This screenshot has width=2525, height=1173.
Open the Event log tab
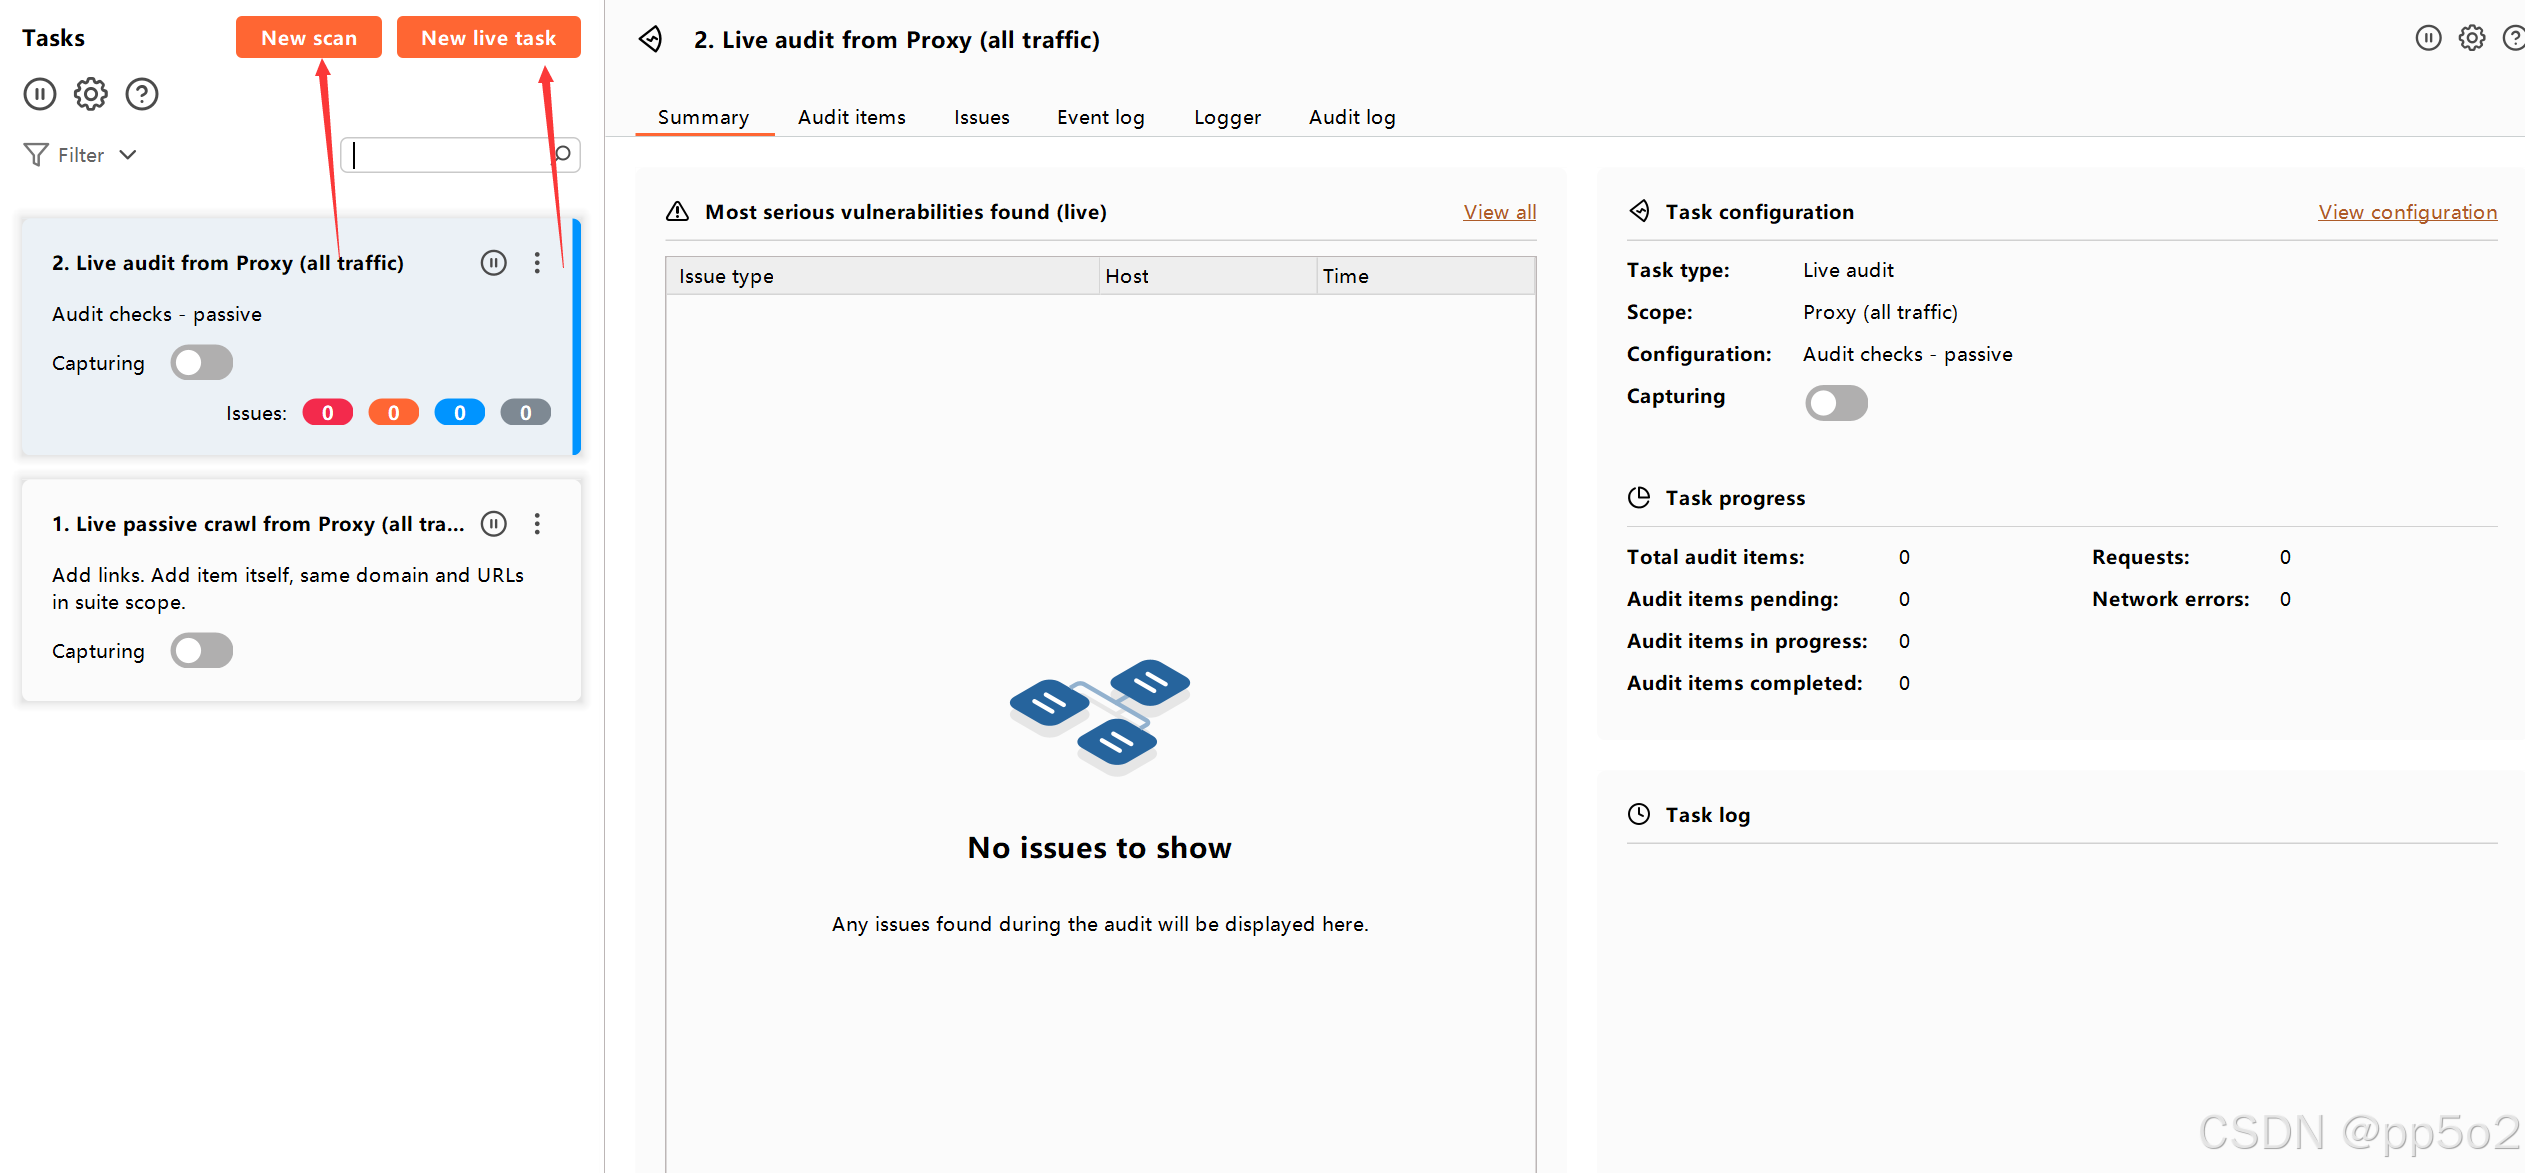point(1100,117)
